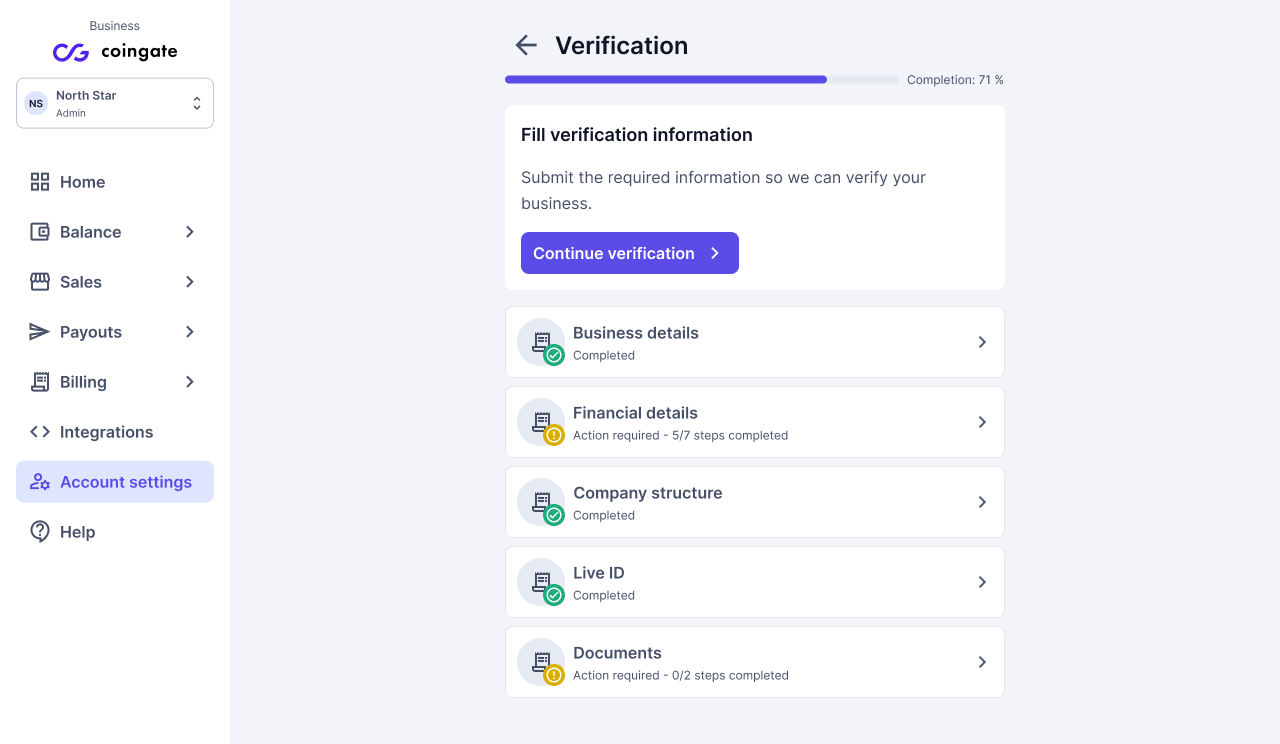Viewport: 1280px width, 744px height.
Task: Click the Continue verification button
Action: [630, 253]
